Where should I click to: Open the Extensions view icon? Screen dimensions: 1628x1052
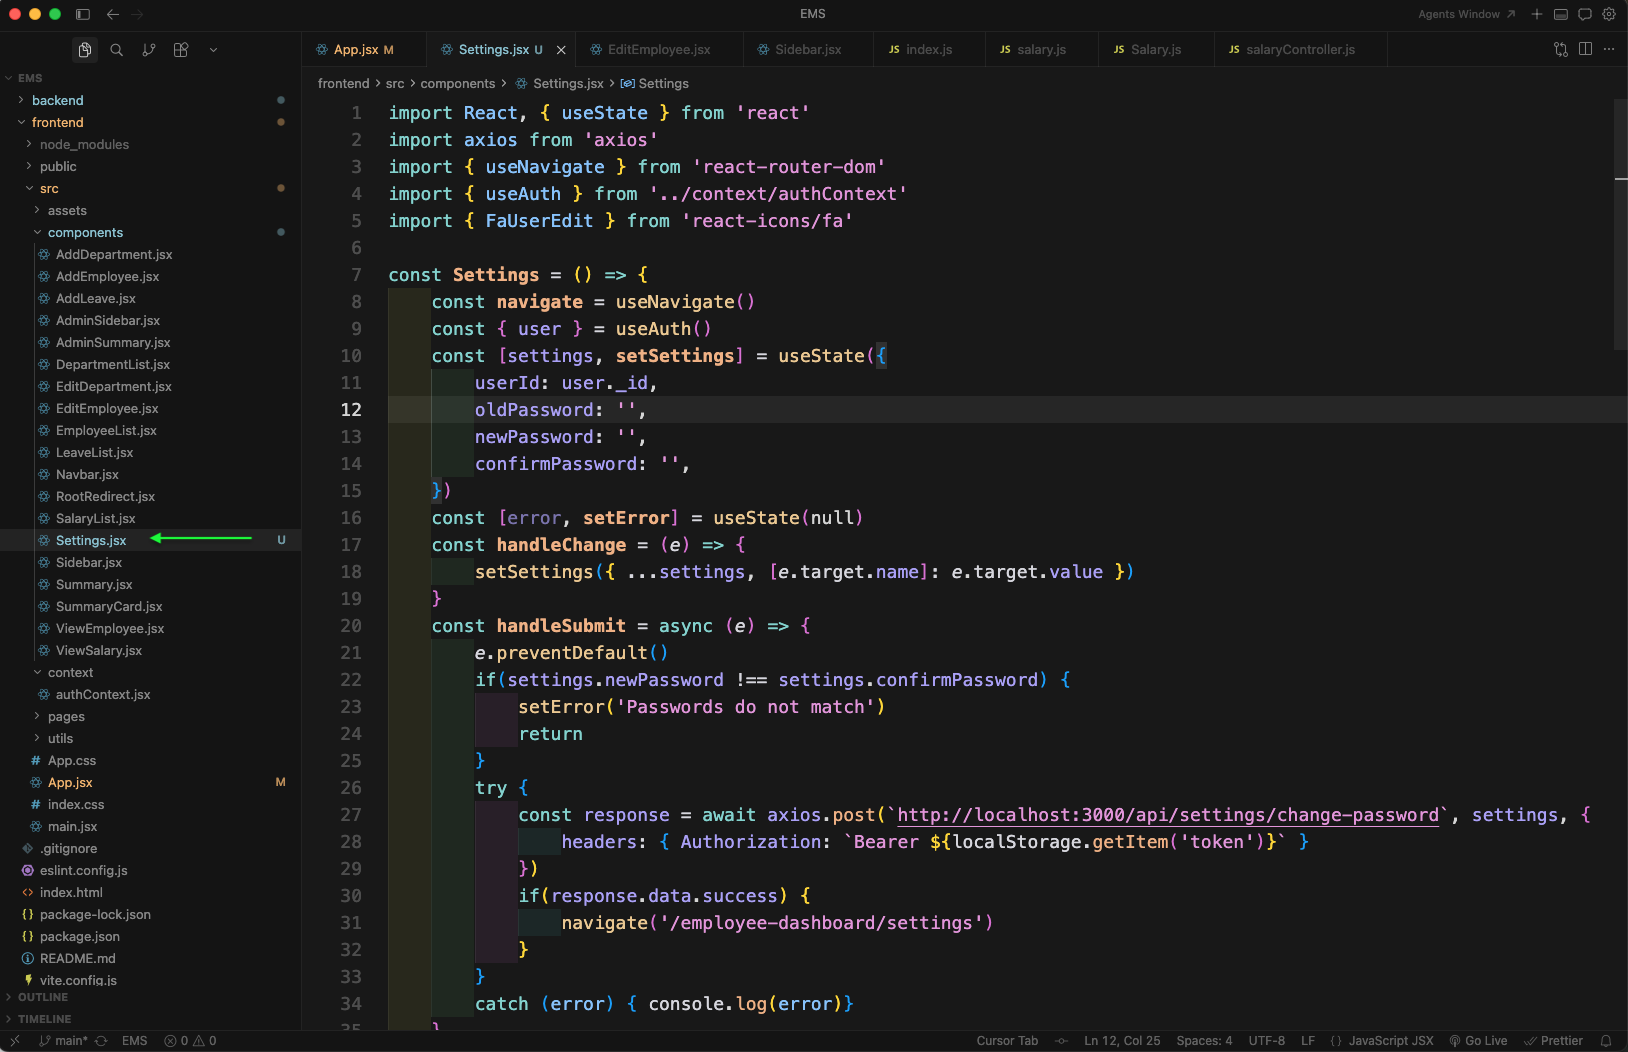(x=181, y=50)
